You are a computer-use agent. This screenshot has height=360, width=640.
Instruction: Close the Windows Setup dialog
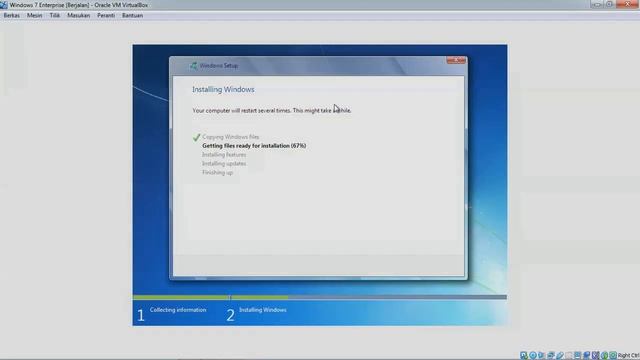456,60
